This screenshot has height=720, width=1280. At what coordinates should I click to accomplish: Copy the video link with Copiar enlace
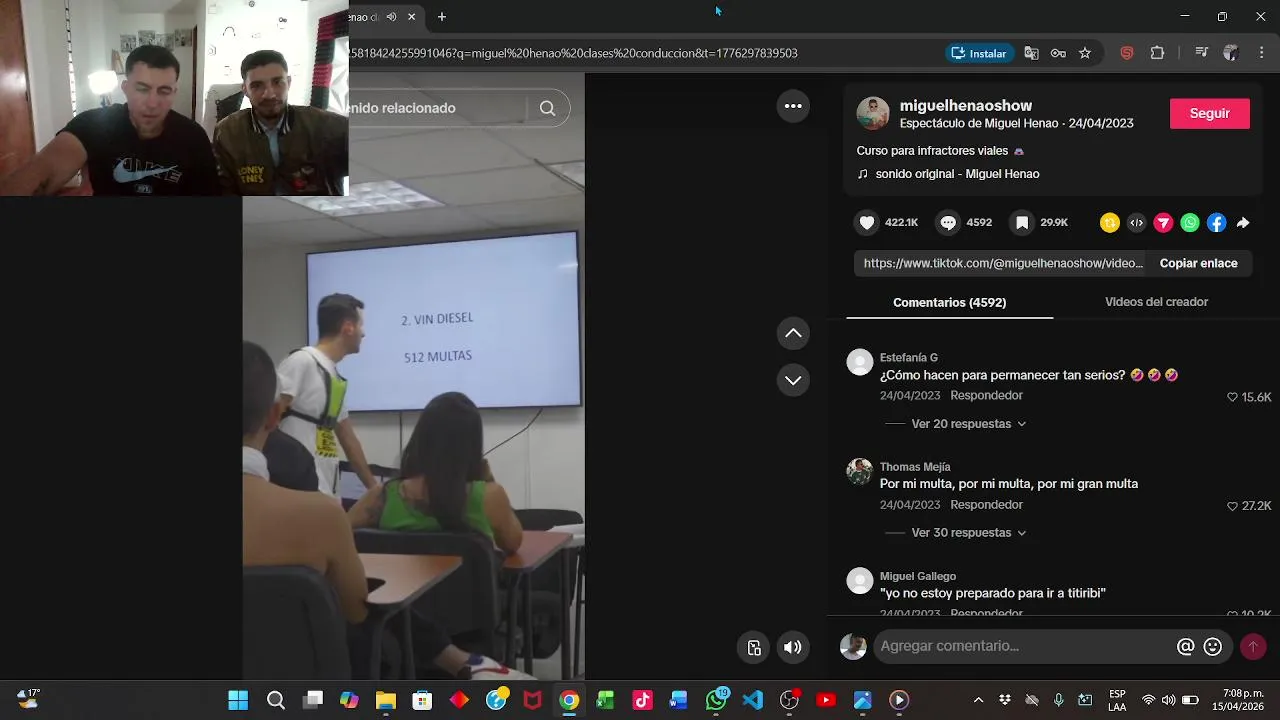pos(1198,263)
